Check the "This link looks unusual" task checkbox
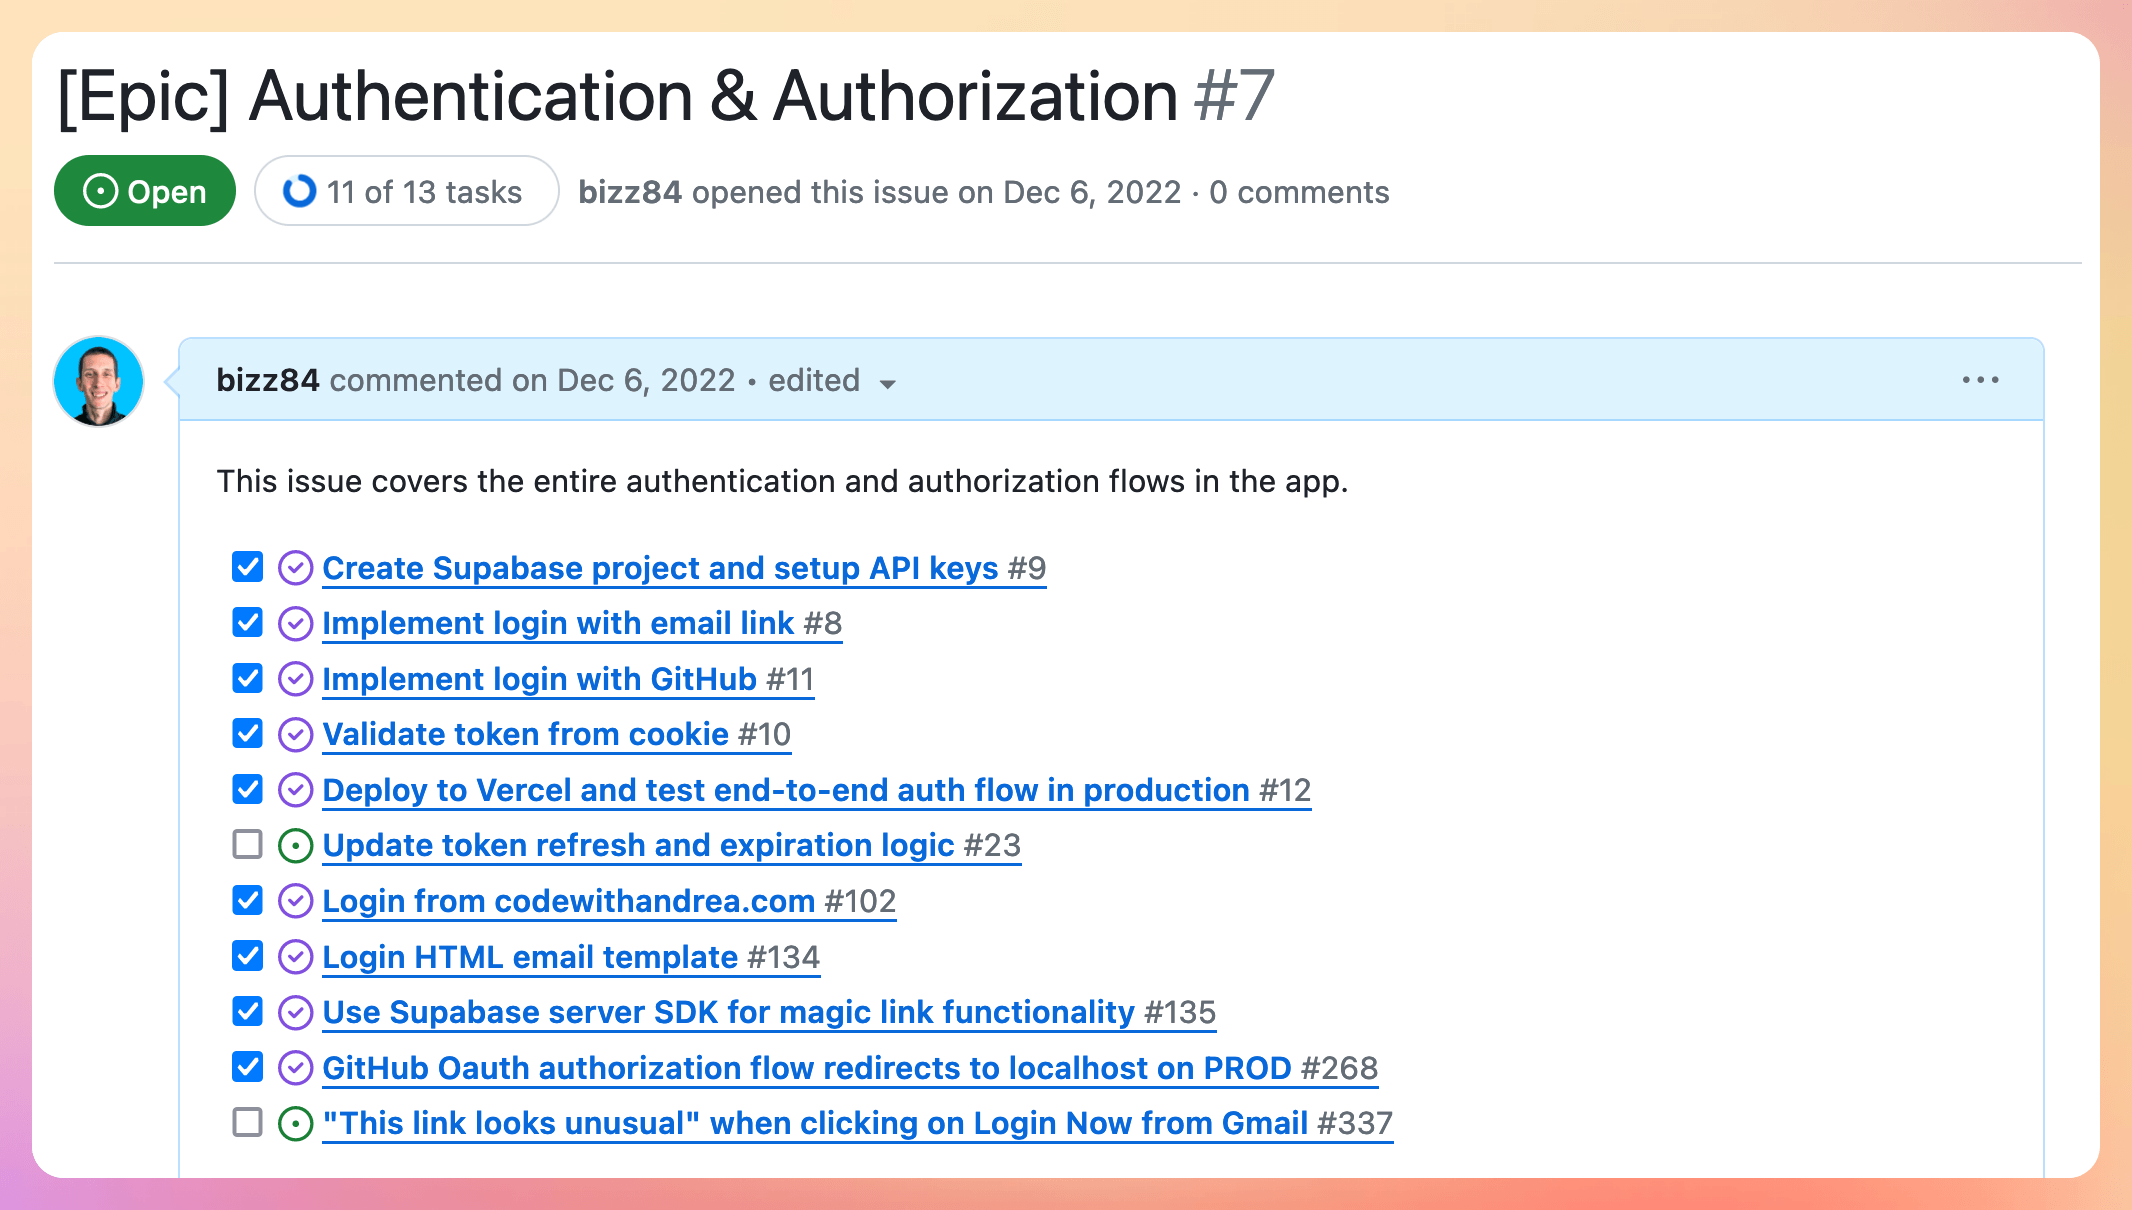Image resolution: width=2132 pixels, height=1210 pixels. tap(246, 1123)
